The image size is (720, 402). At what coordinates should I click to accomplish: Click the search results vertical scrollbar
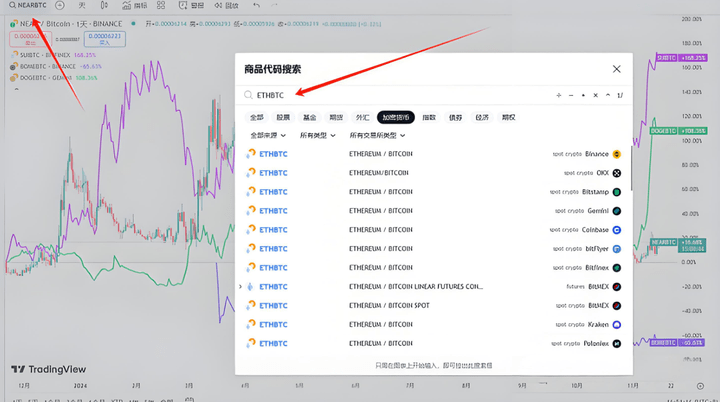pos(631,168)
